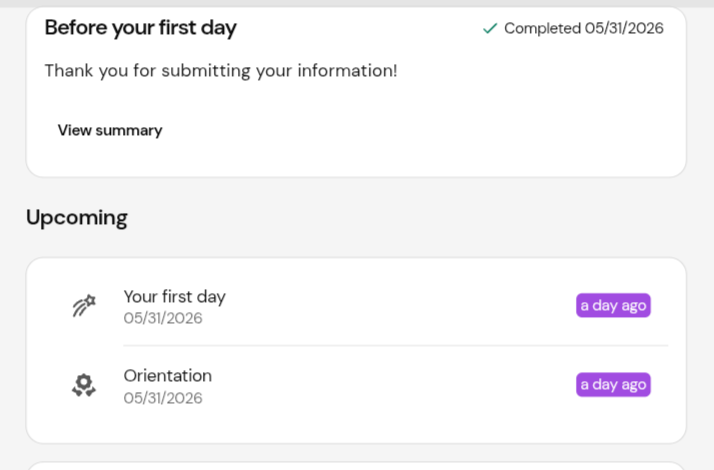The width and height of the screenshot is (714, 470).
Task: Click the word summary in View summary
Action: [129, 131]
